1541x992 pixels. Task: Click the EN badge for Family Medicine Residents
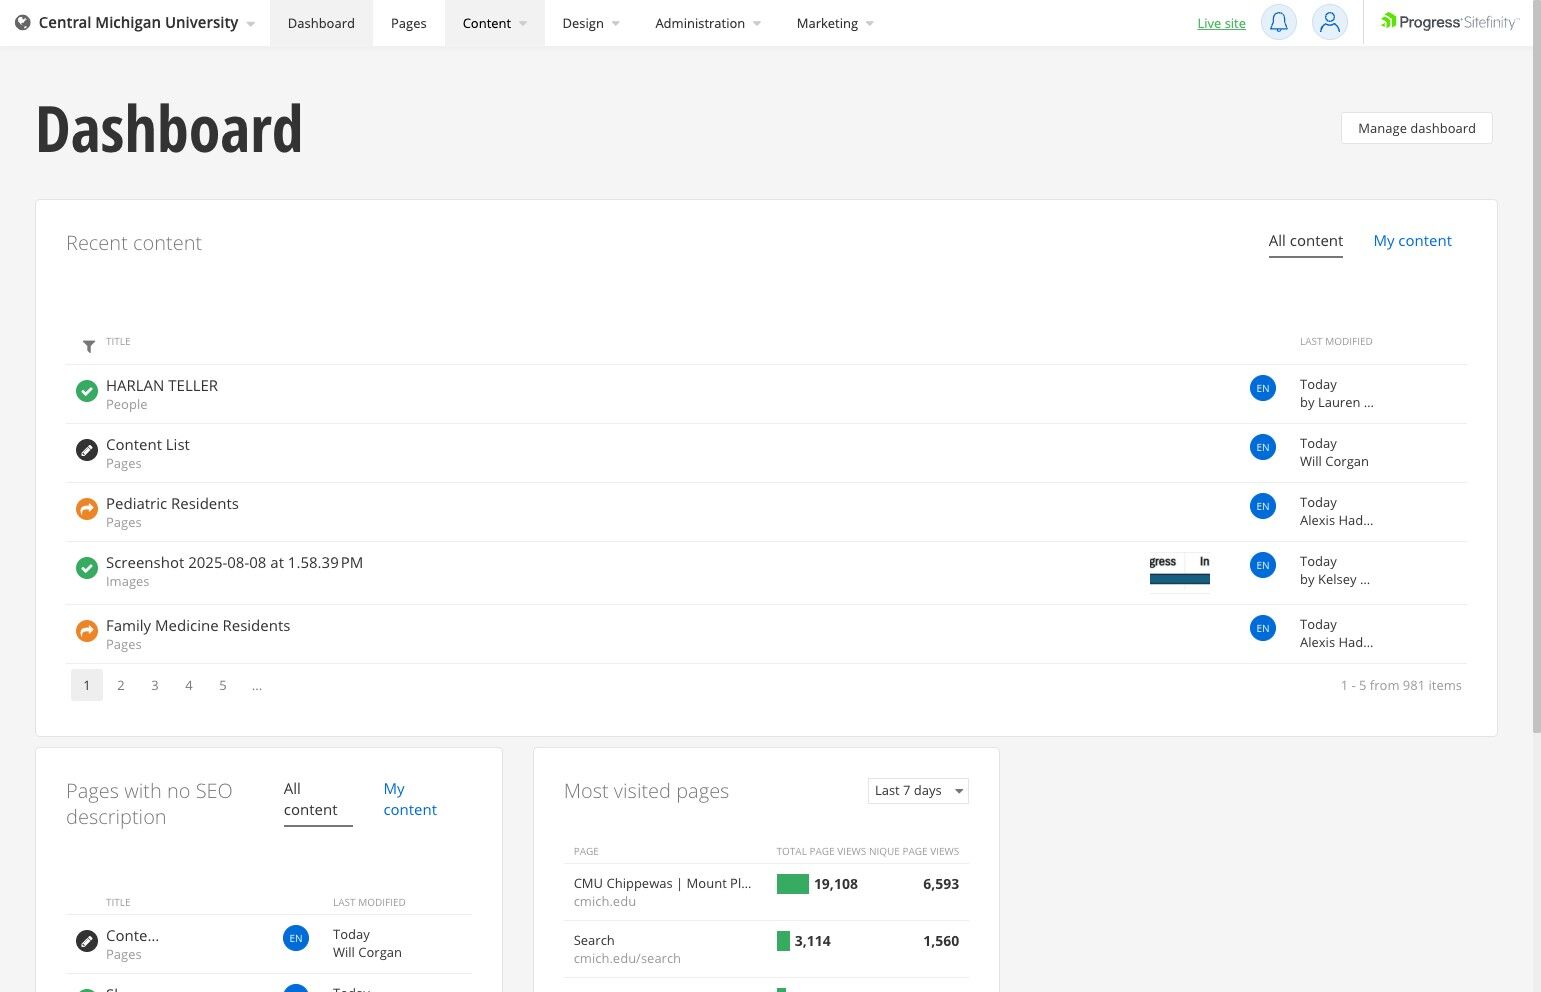tap(1263, 628)
